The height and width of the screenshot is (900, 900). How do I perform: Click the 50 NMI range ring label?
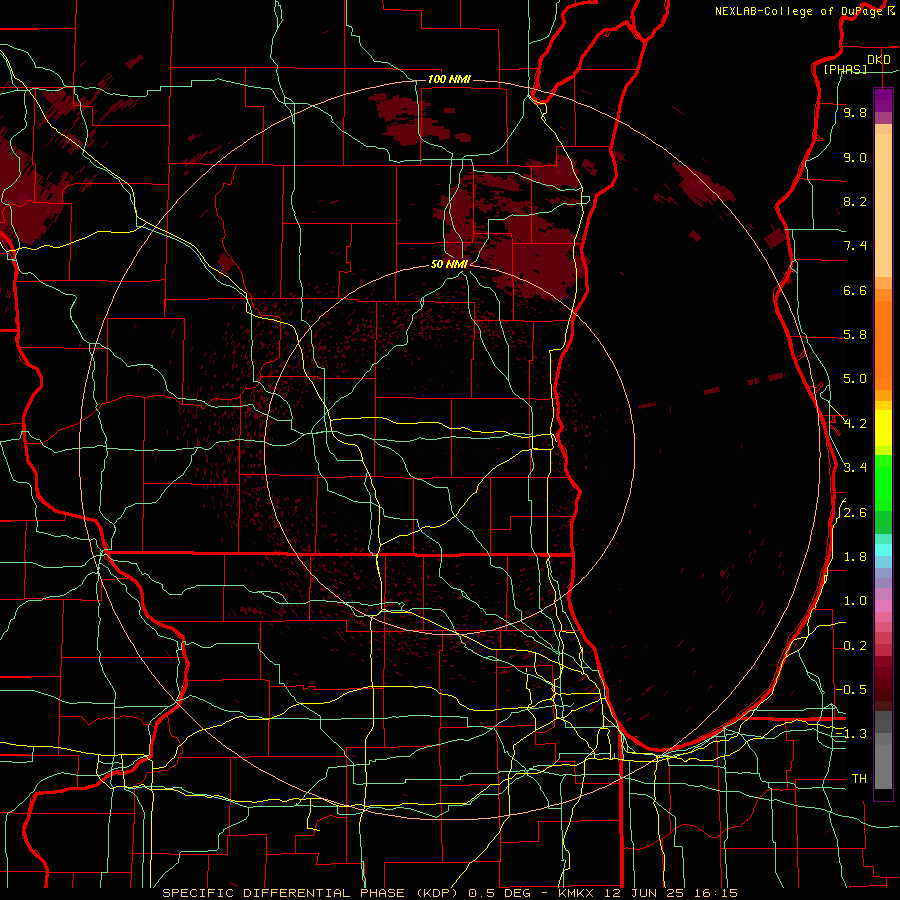click(449, 264)
